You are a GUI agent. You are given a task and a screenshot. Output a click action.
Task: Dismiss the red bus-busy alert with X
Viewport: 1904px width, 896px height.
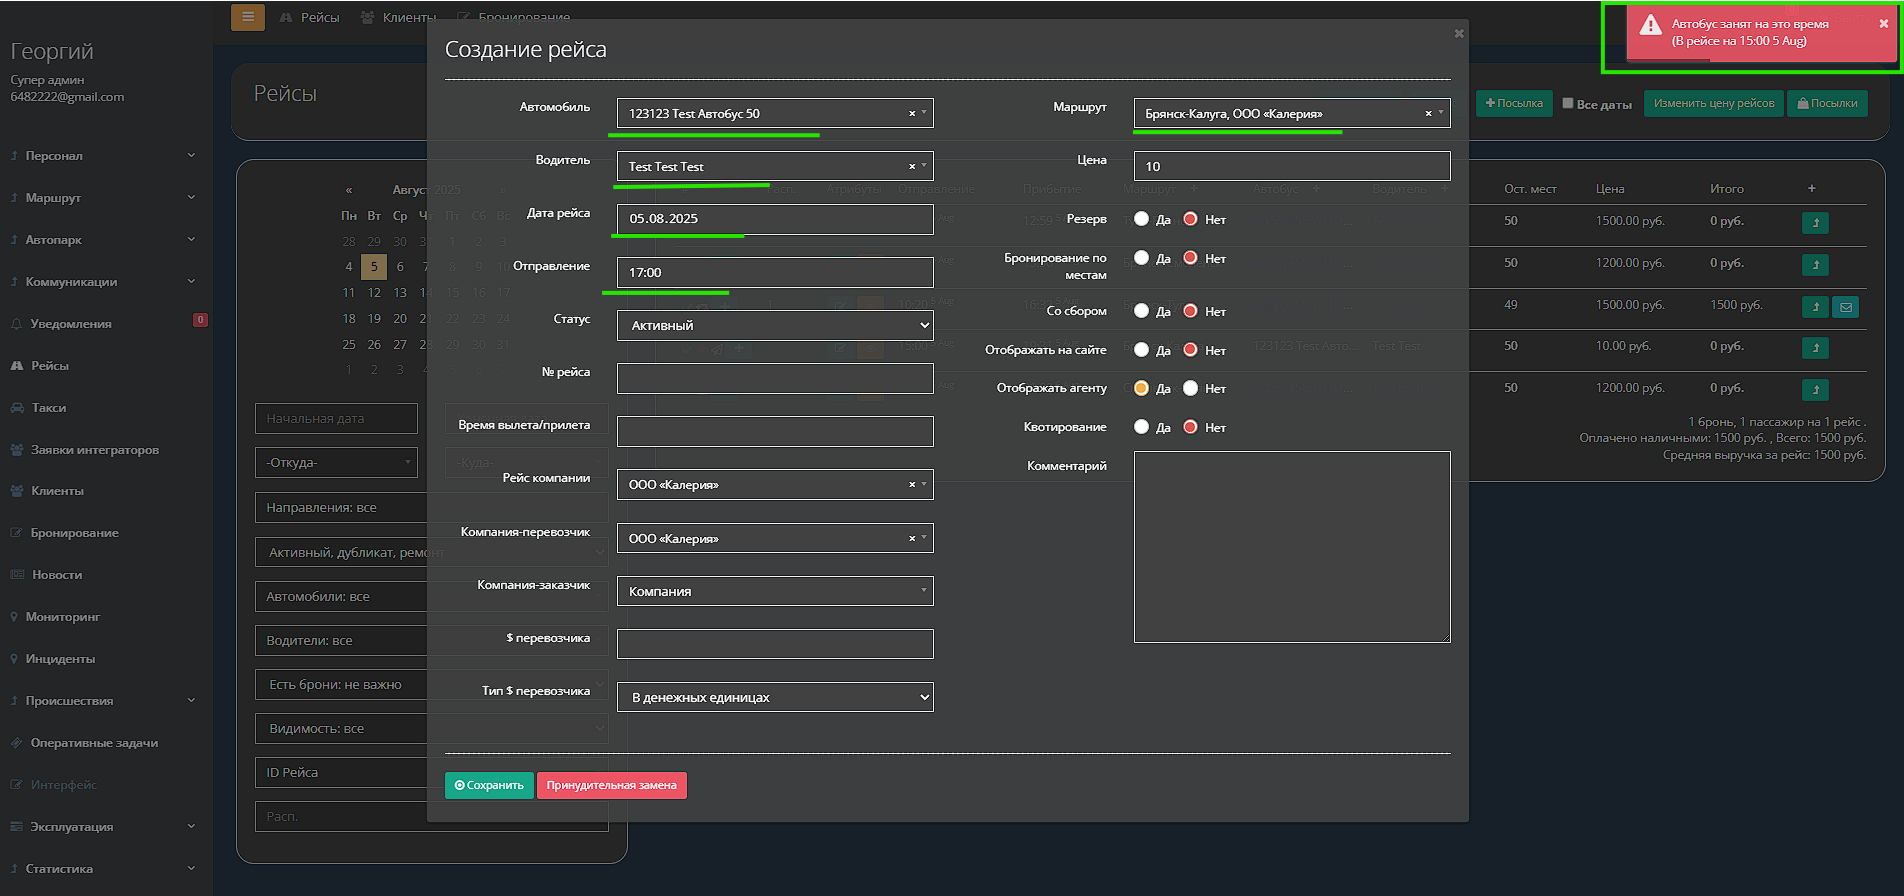coord(1883,24)
